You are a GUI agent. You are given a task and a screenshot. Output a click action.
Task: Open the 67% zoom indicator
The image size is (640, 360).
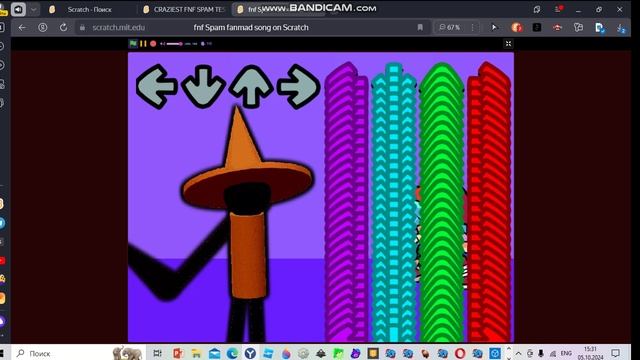[x=449, y=27]
